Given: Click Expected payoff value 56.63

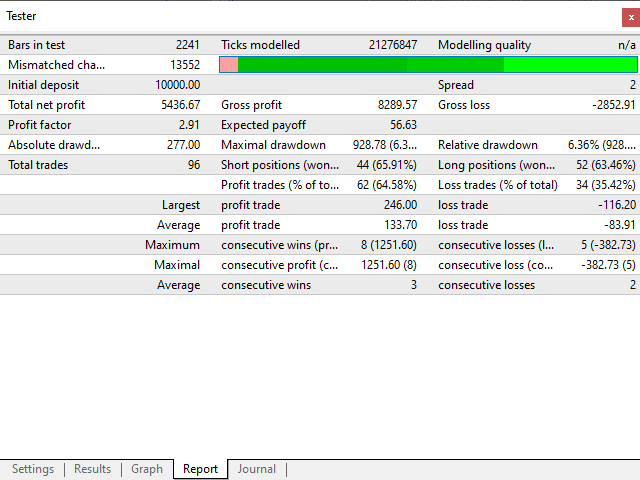Looking at the screenshot, I should [403, 125].
